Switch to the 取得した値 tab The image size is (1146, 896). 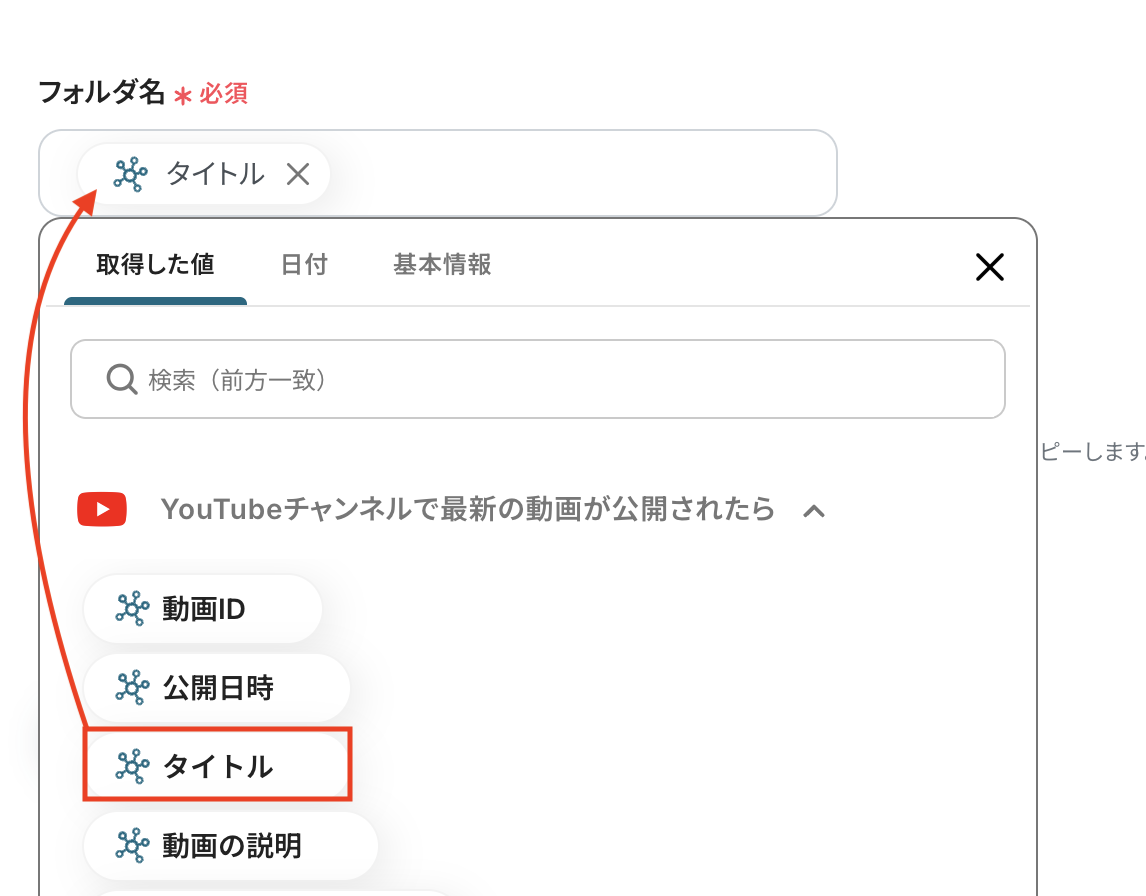tap(155, 265)
